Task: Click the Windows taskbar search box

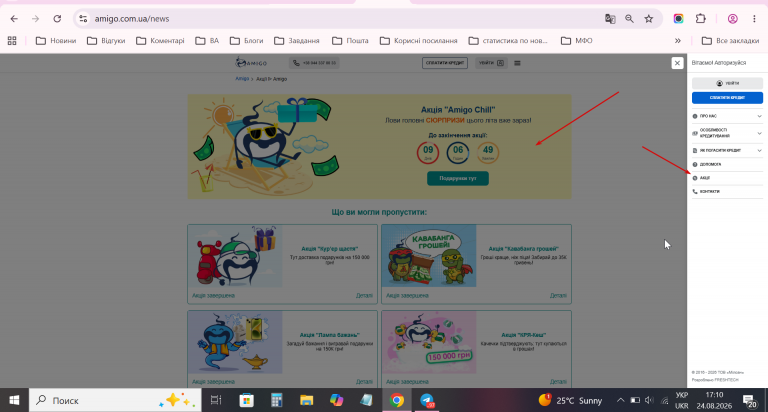Action: pyautogui.click(x=115, y=400)
